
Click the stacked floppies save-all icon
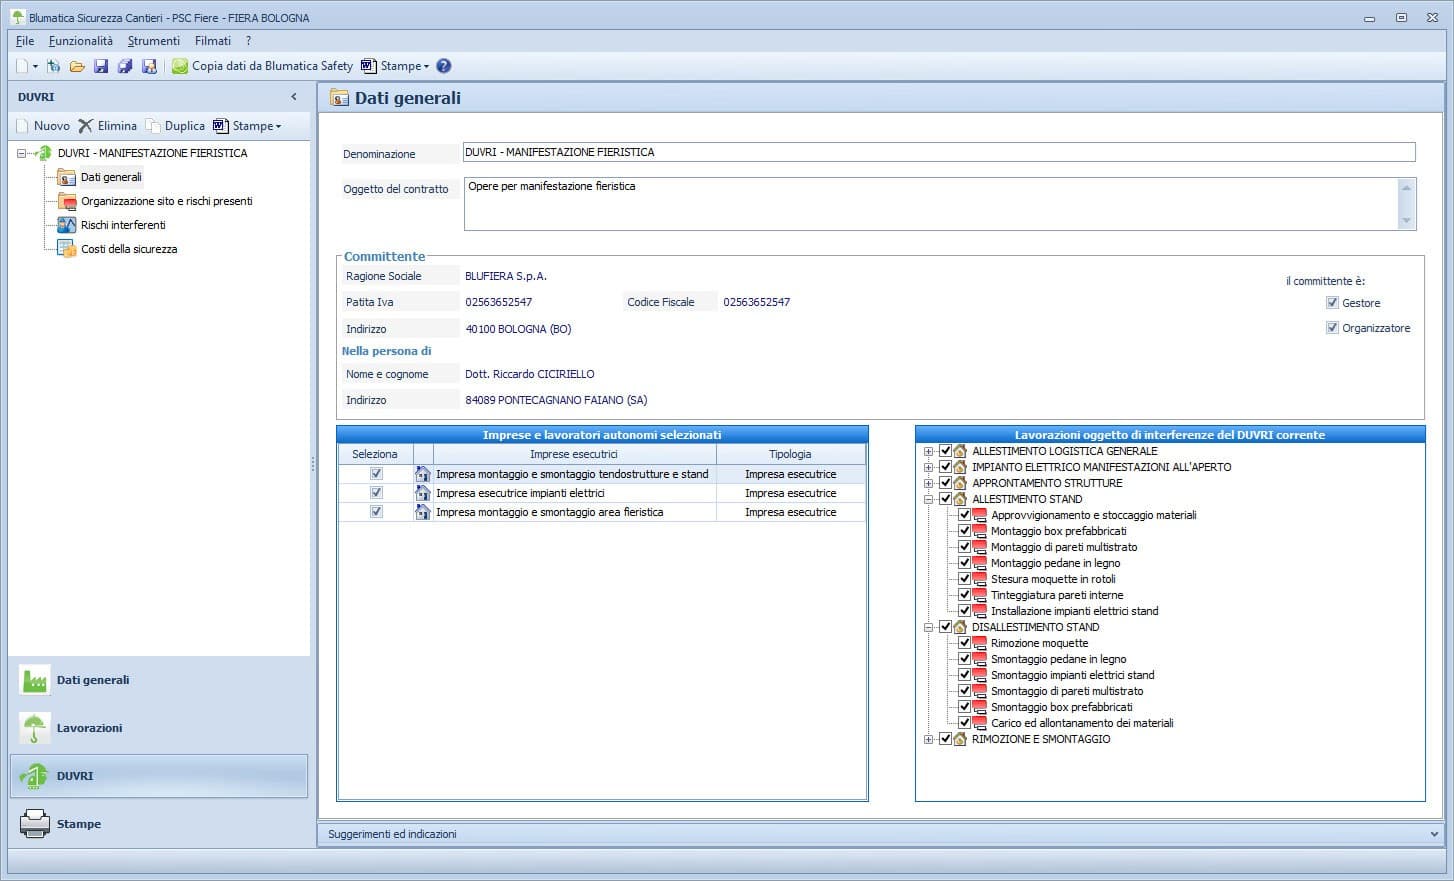(x=125, y=66)
